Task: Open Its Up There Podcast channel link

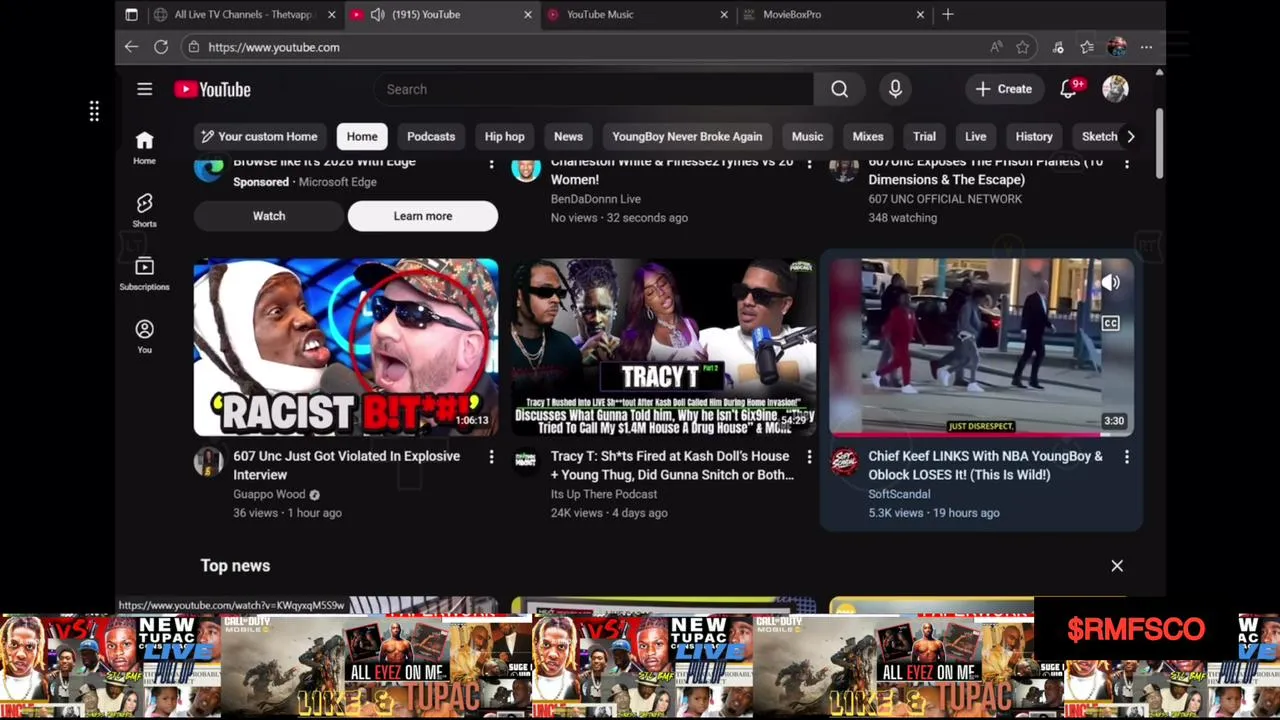Action: pyautogui.click(x=604, y=494)
